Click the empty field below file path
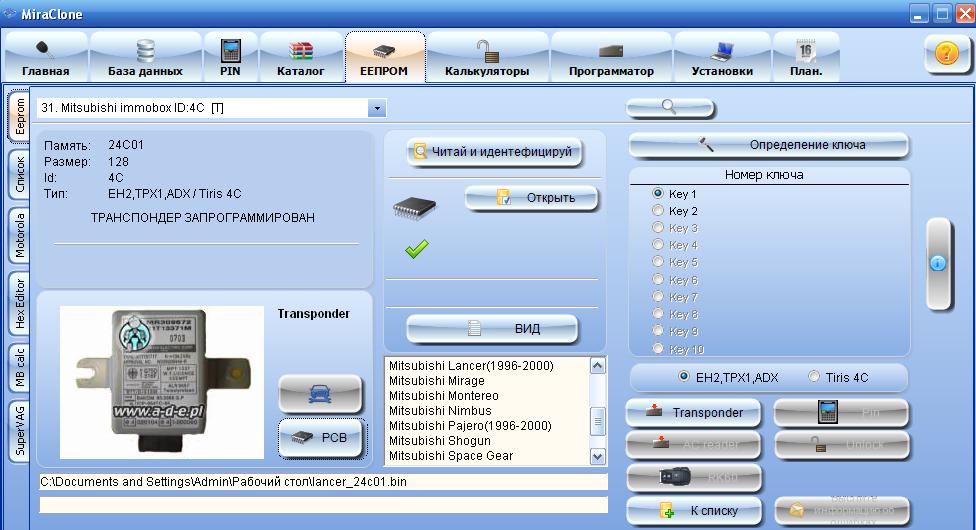 click(x=324, y=504)
